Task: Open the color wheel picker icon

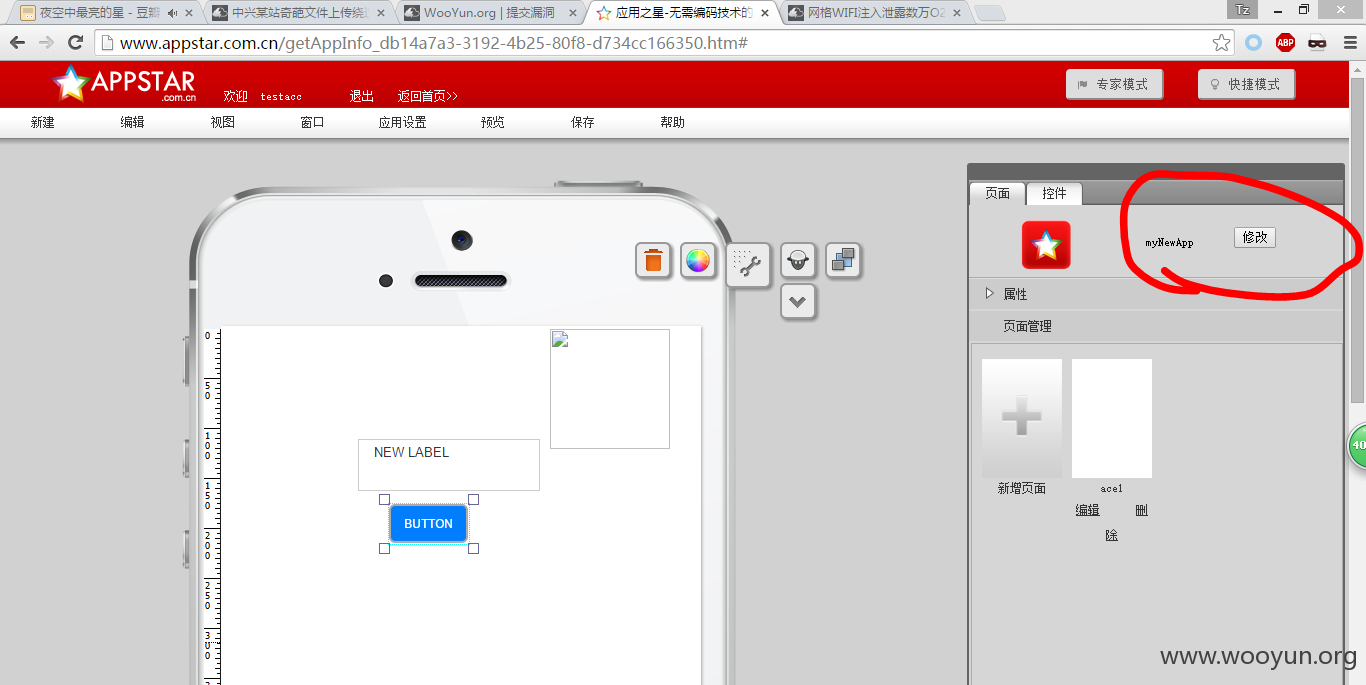Action: pos(697,261)
